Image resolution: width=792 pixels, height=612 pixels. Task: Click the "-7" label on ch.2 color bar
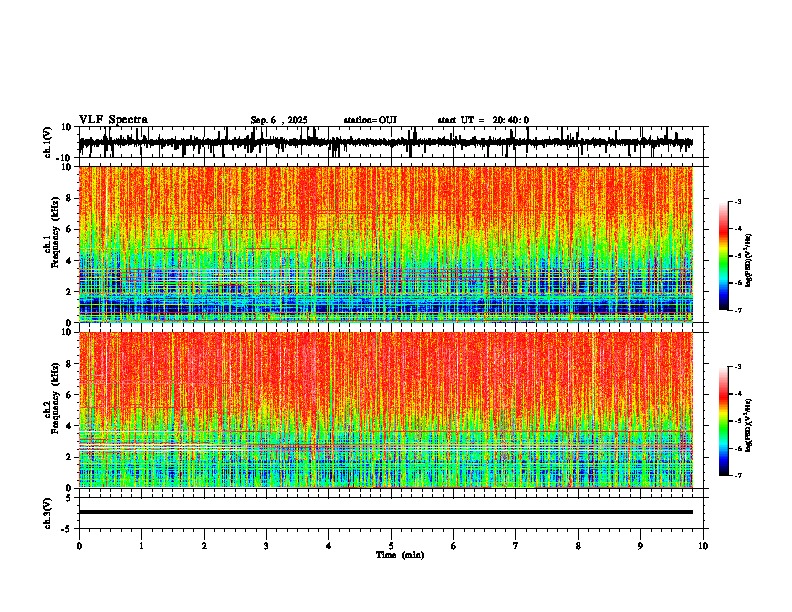[x=738, y=476]
